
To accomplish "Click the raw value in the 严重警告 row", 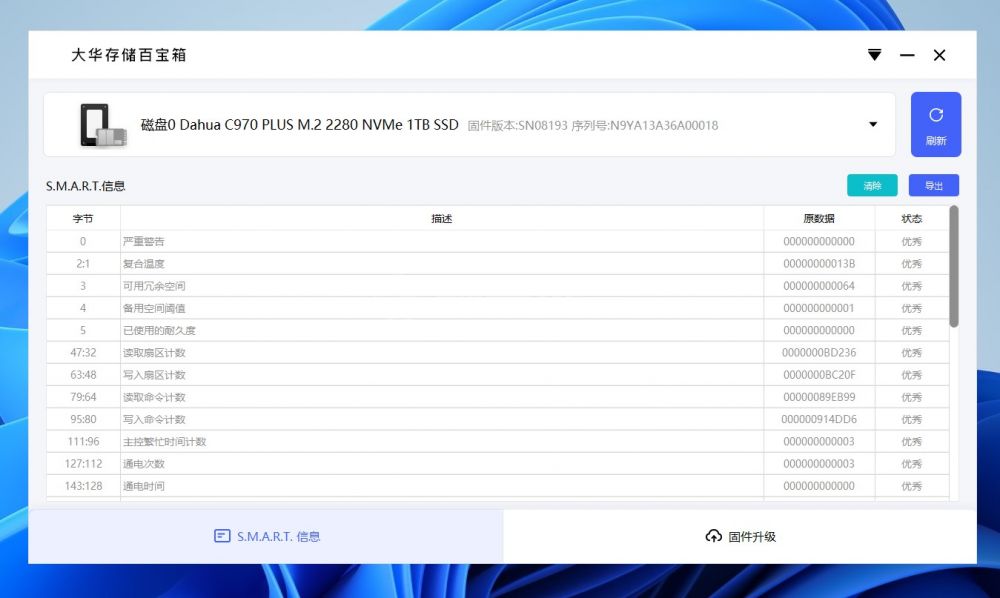I will point(819,242).
